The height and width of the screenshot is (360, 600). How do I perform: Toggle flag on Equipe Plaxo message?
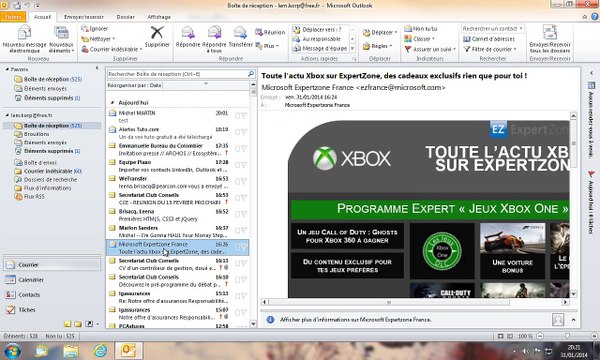point(244,165)
